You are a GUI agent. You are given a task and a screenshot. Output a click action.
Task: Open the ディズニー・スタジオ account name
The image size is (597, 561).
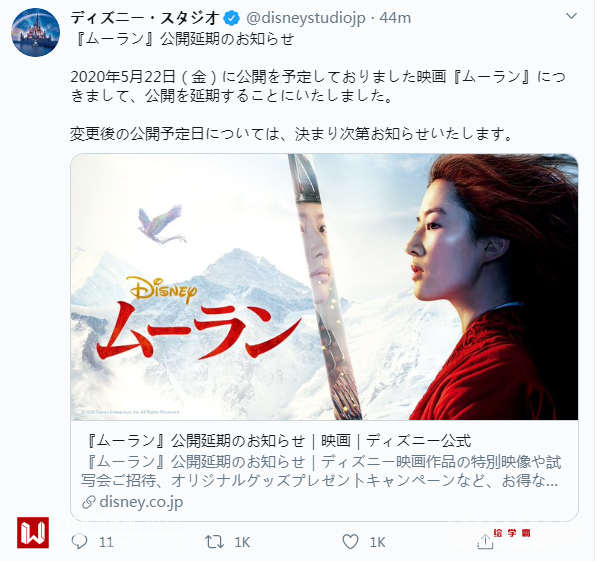click(145, 18)
